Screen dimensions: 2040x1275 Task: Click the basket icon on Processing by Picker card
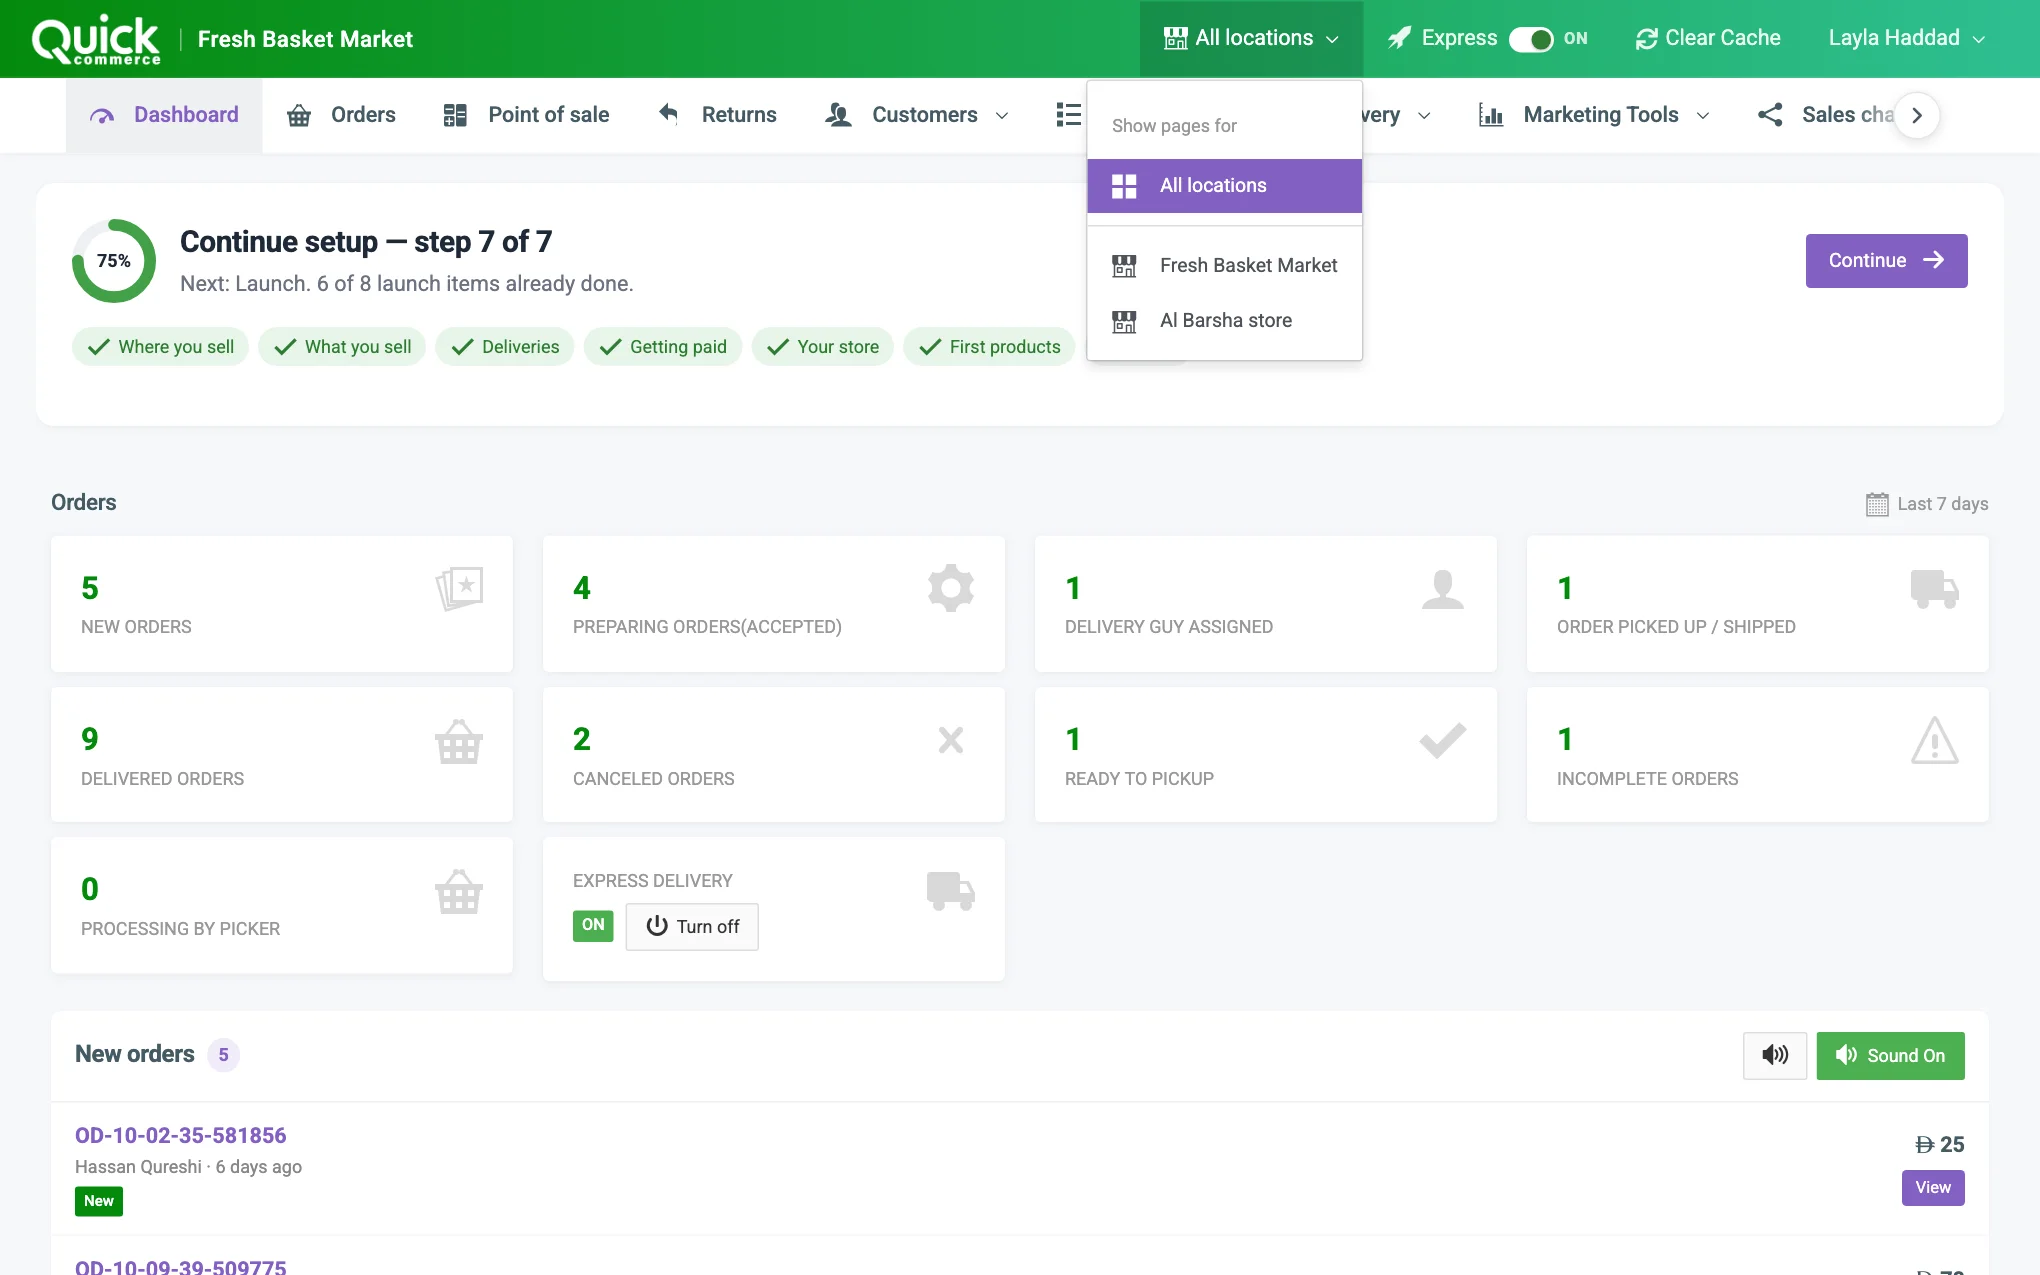pos(459,891)
